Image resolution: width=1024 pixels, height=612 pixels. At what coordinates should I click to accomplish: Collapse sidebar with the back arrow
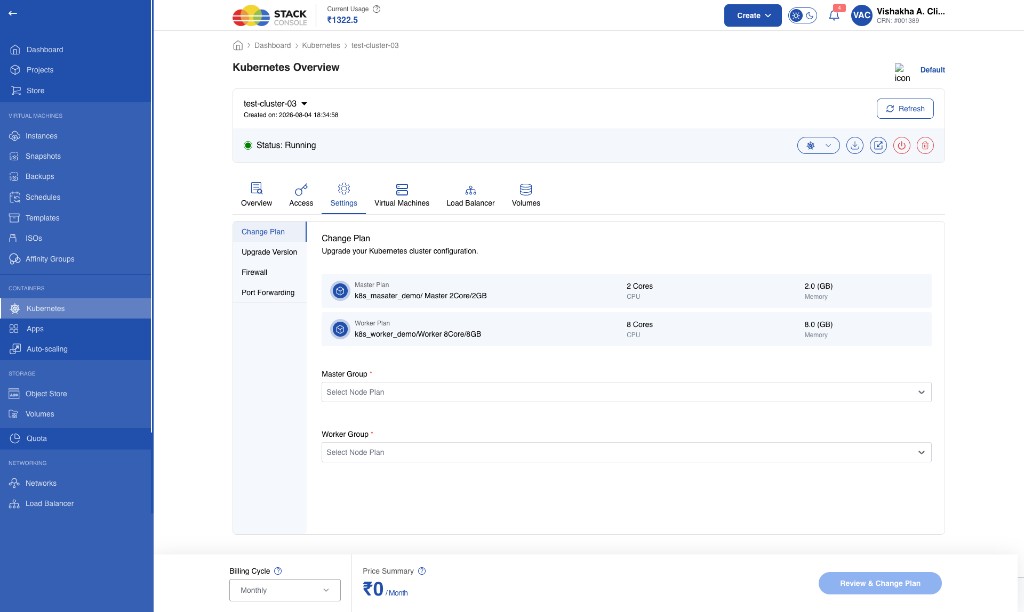12,13
